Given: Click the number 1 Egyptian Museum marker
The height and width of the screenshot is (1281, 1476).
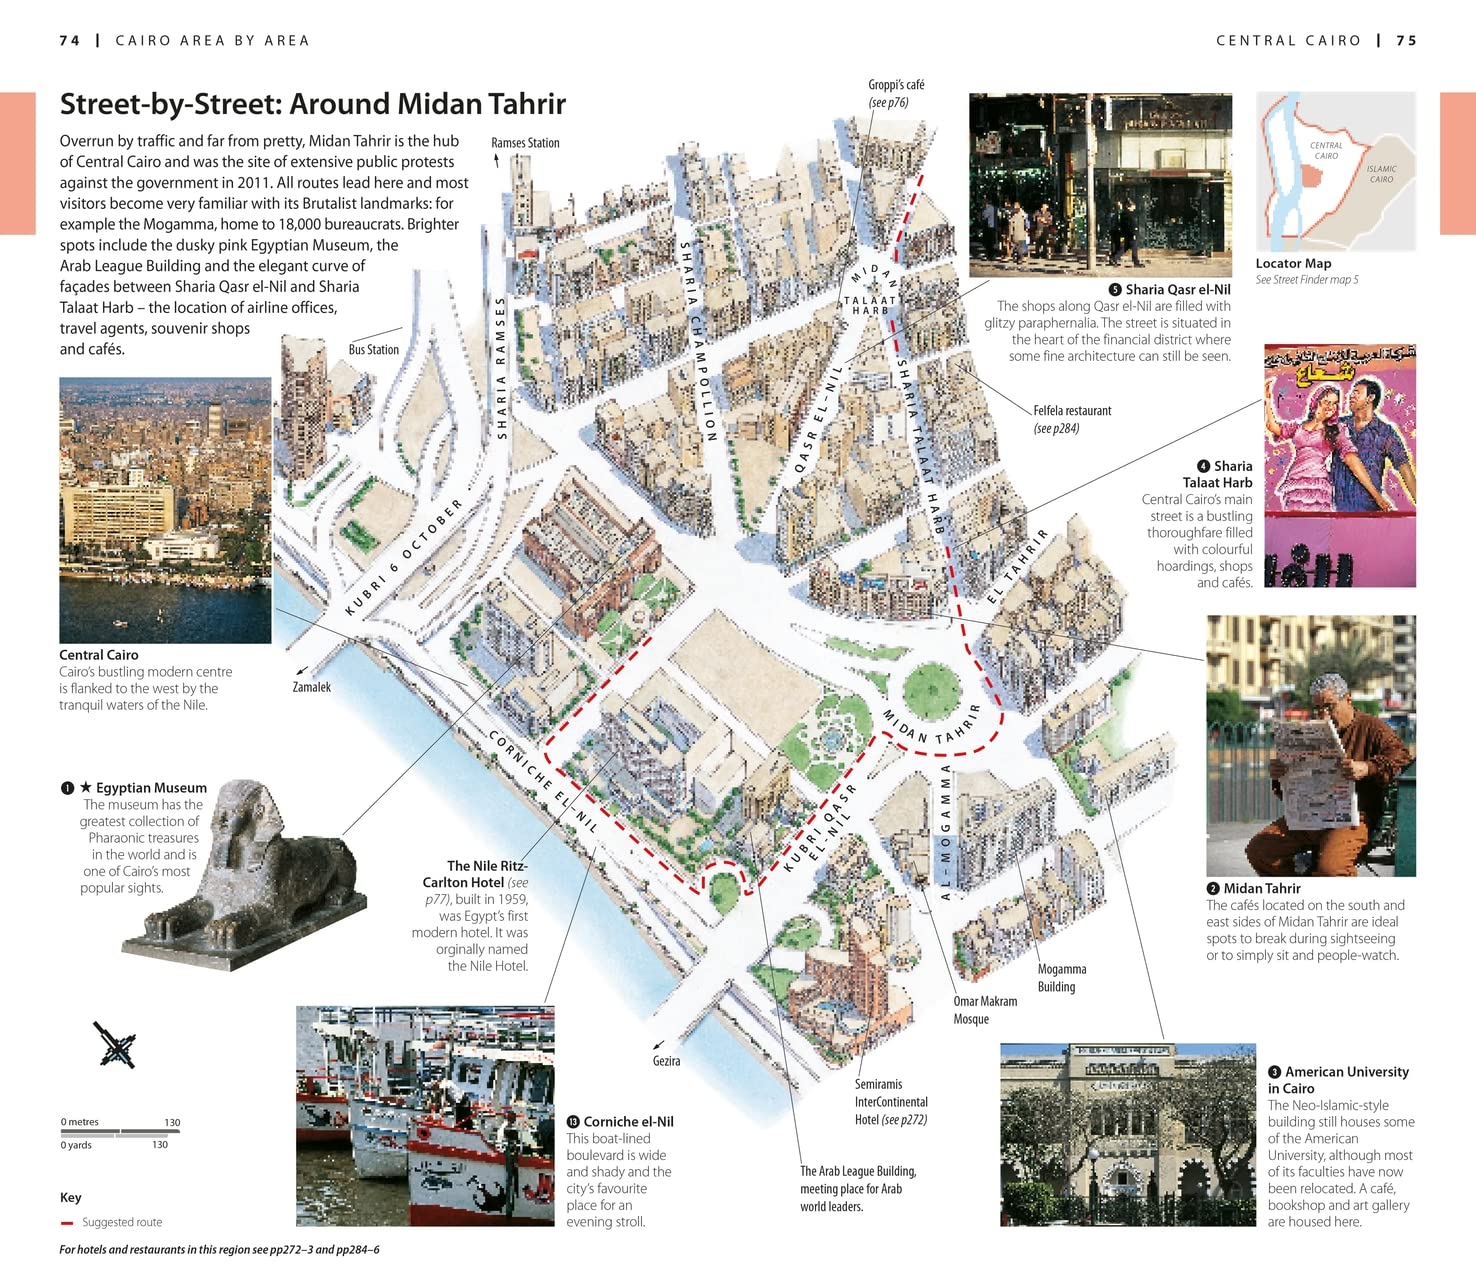Looking at the screenshot, I should (x=67, y=788).
